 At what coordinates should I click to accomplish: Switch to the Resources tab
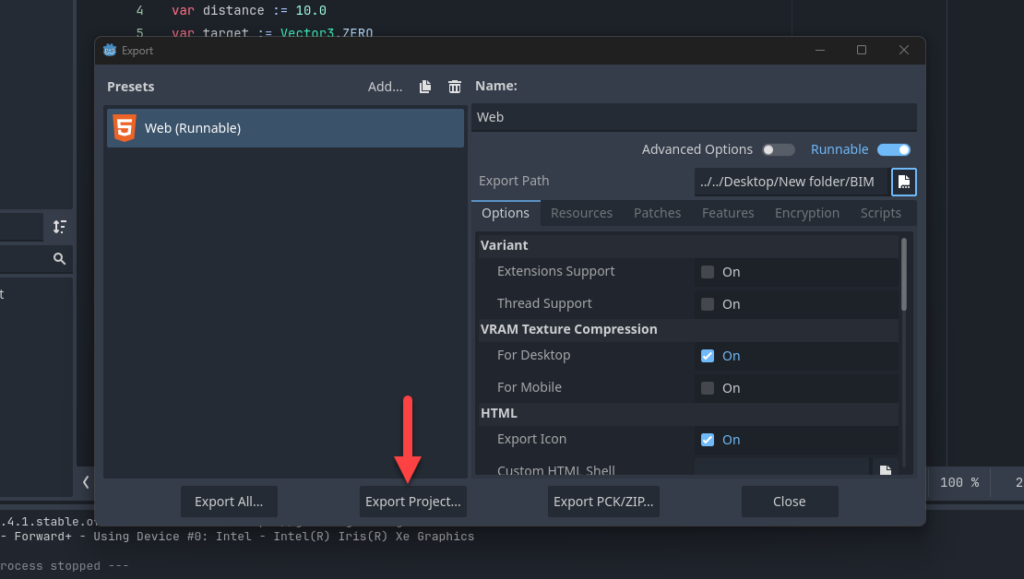click(x=581, y=213)
